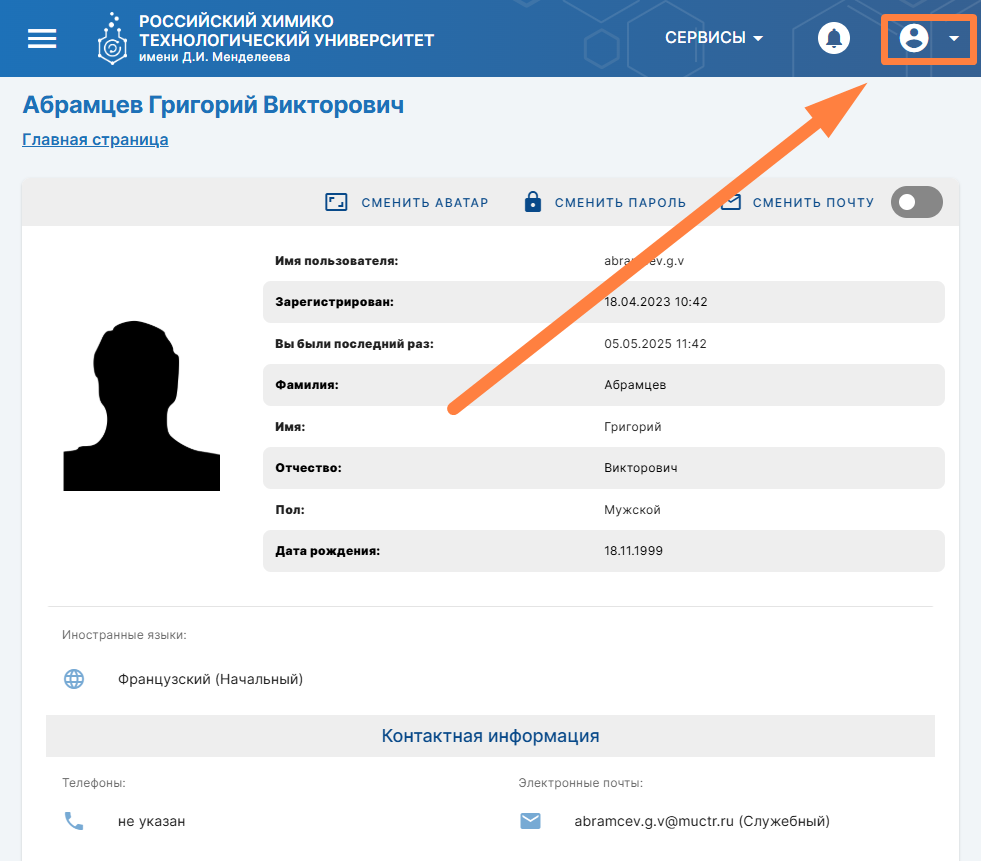Click the profile silhouette photo
Screen dimensions: 981x861
click(x=141, y=406)
